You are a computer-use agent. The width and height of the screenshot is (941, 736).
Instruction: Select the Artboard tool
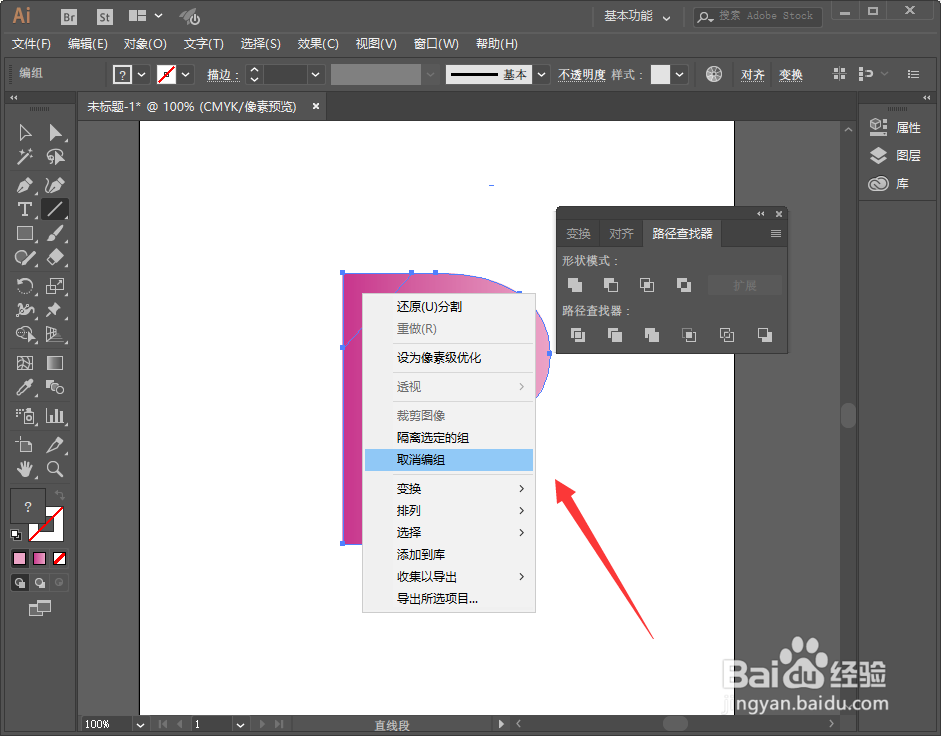coord(25,445)
